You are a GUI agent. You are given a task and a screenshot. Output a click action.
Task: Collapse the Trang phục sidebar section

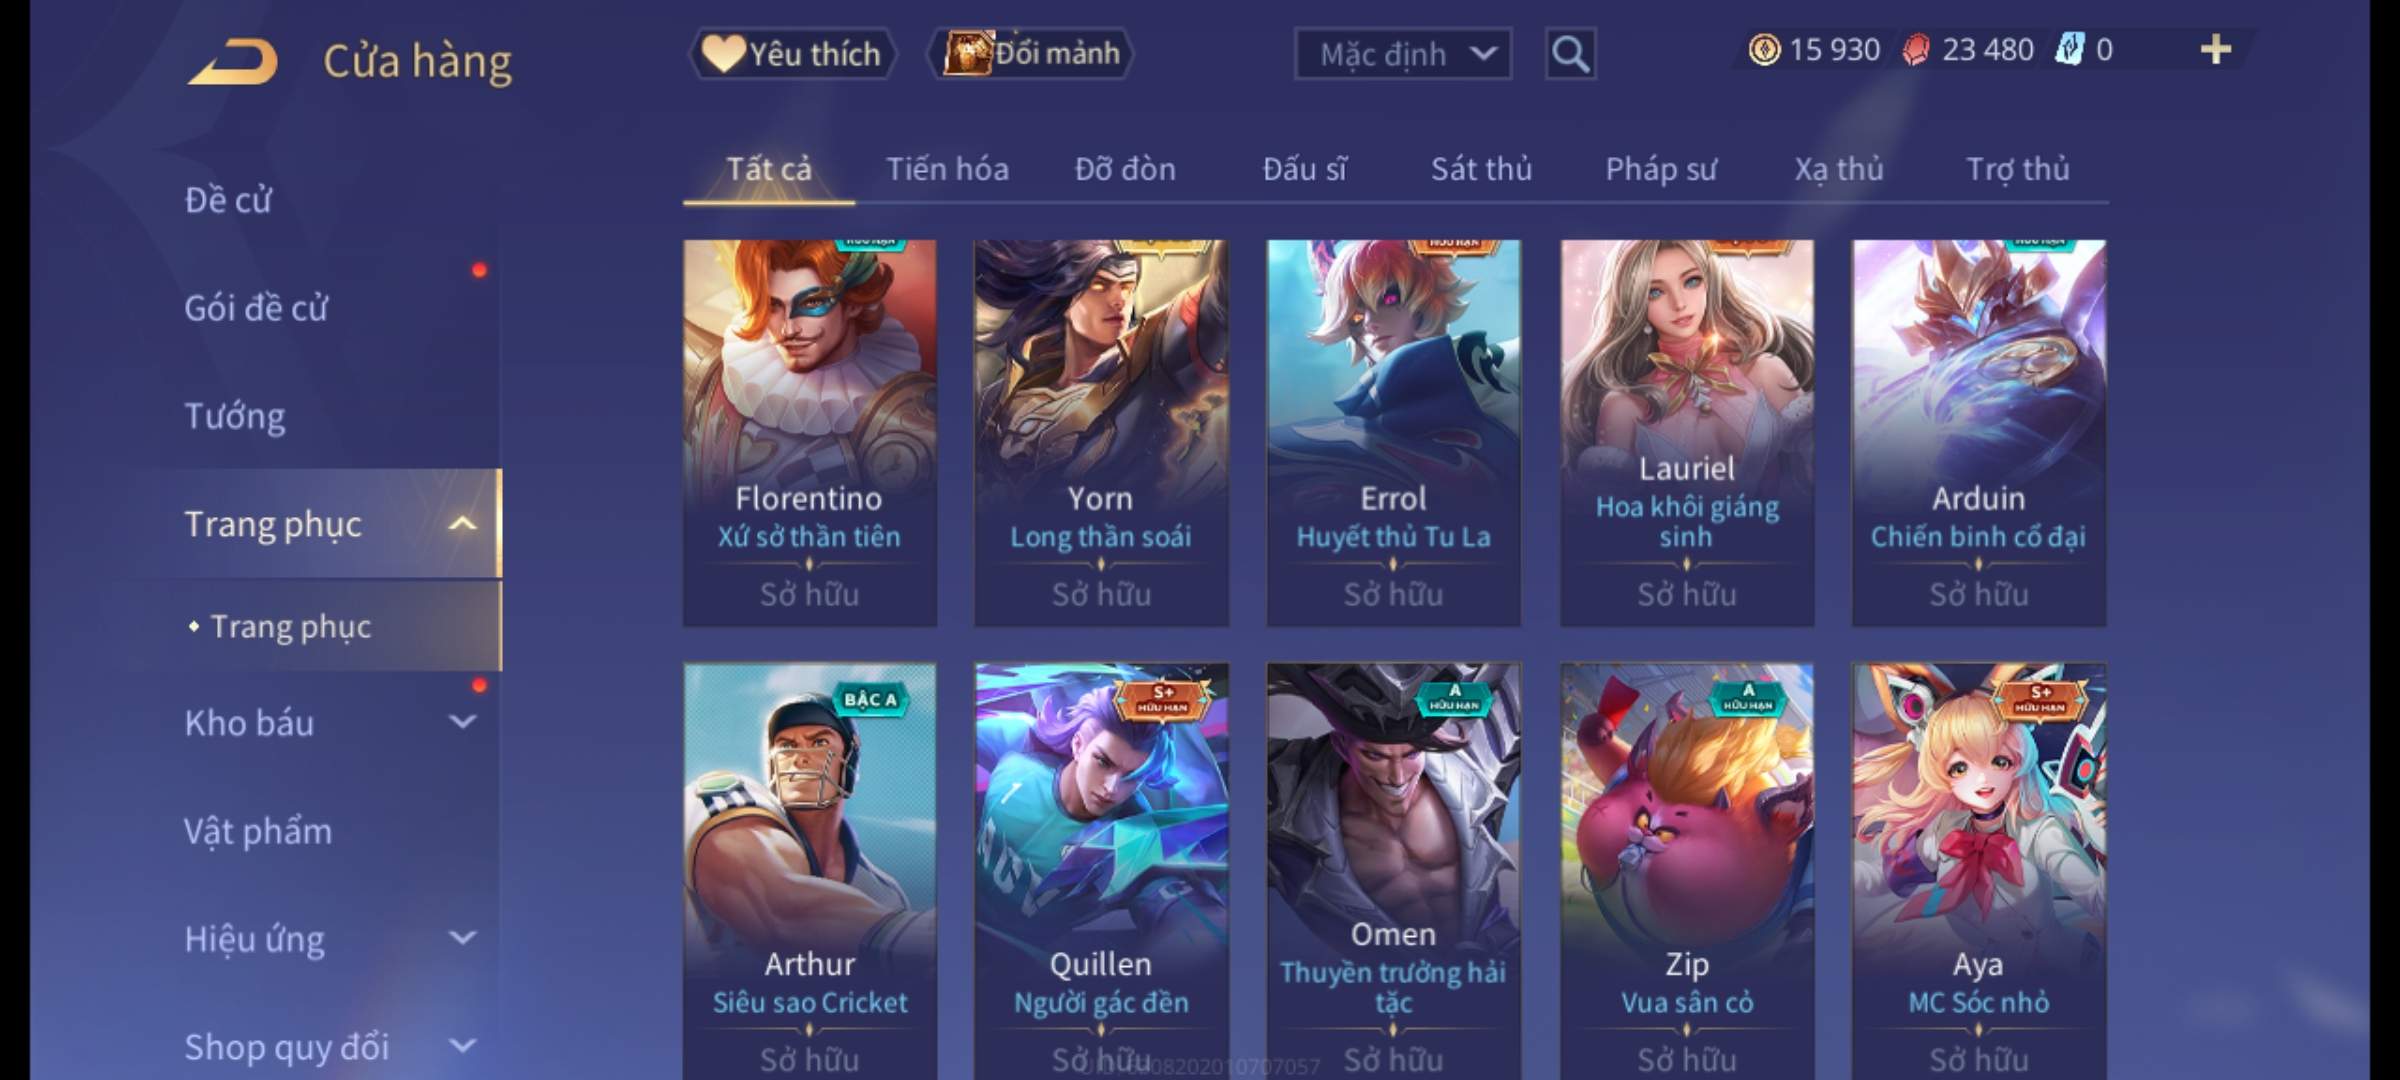point(463,524)
